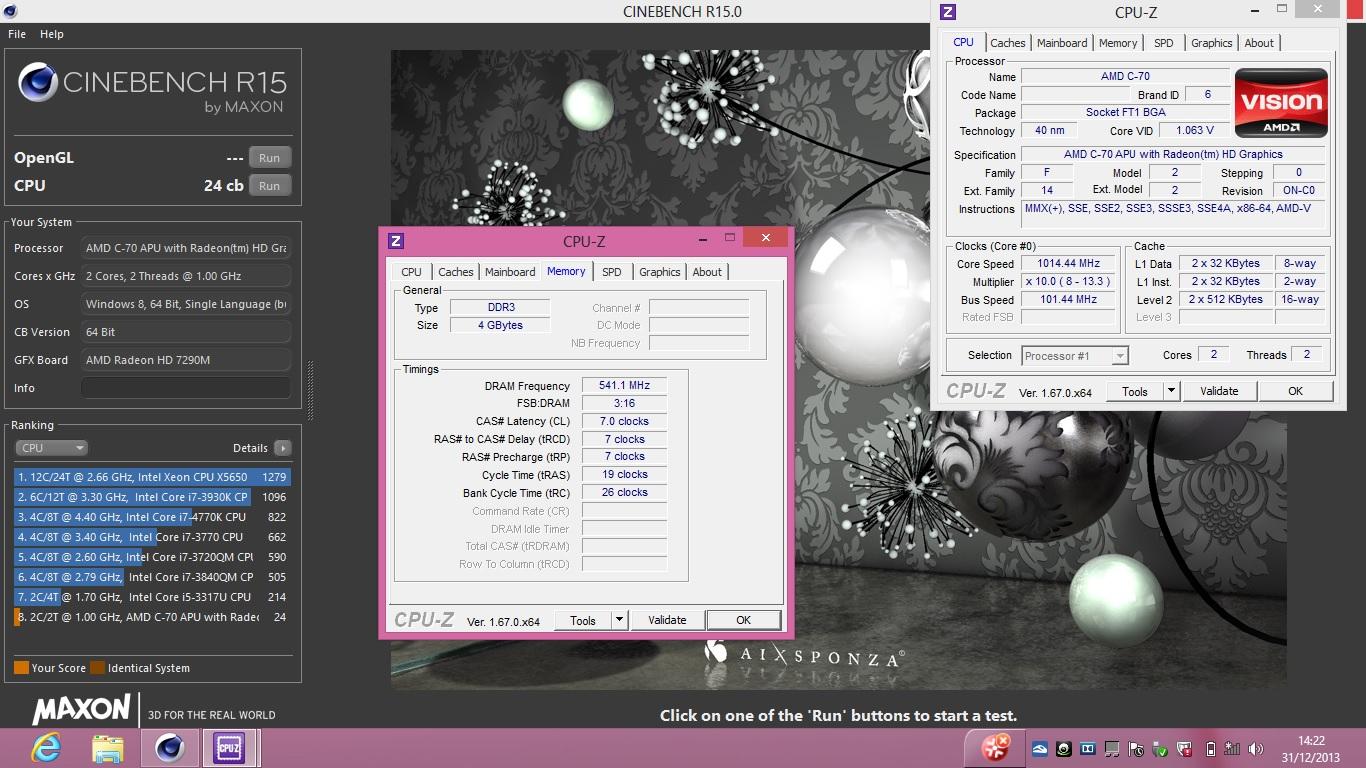This screenshot has height=768, width=1366.
Task: Click the battery status tray icon
Action: tap(1211, 749)
